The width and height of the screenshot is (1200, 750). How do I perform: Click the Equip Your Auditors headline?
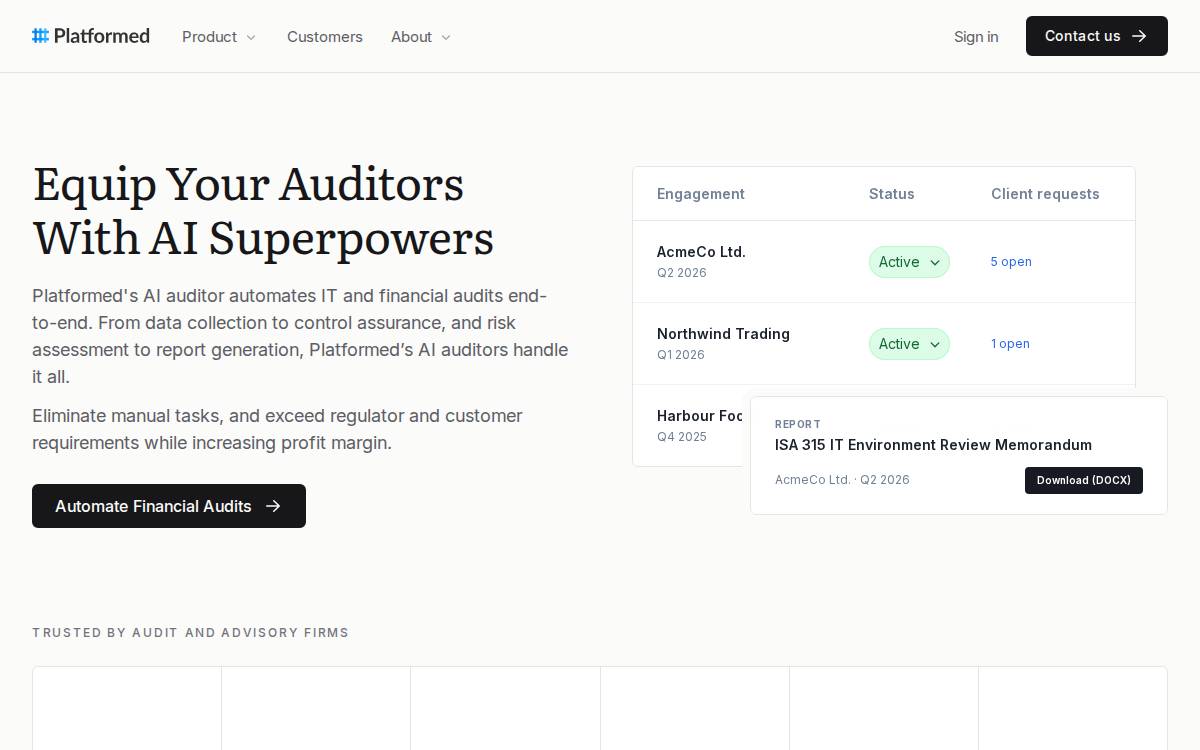coord(263,211)
